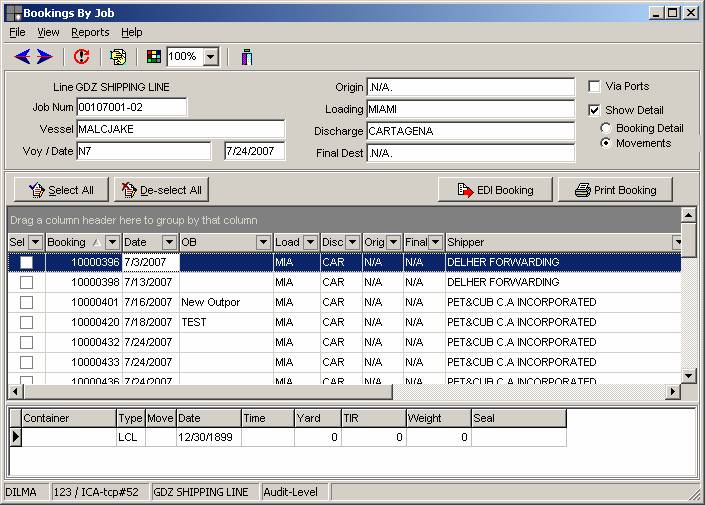The height and width of the screenshot is (505, 705).
Task: Click the purple exit door icon
Action: (246, 57)
